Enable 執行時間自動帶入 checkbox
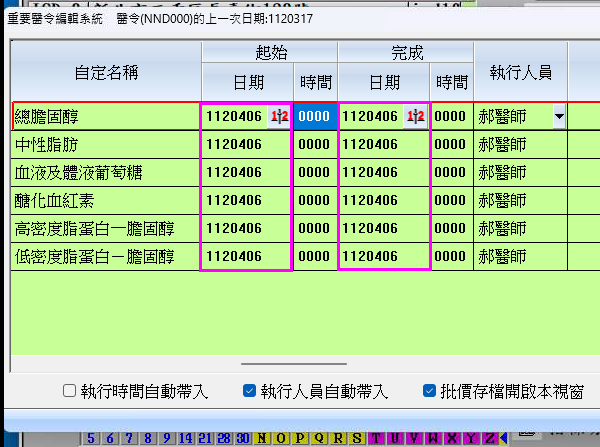Viewport: 600px width, 447px height. click(x=69, y=391)
